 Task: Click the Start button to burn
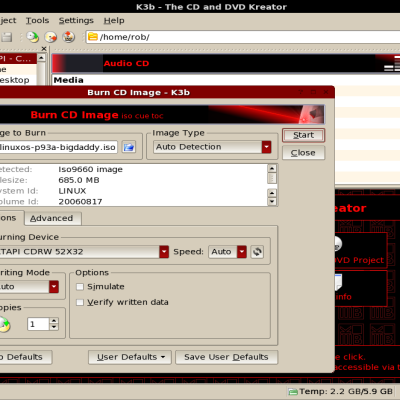[303, 135]
